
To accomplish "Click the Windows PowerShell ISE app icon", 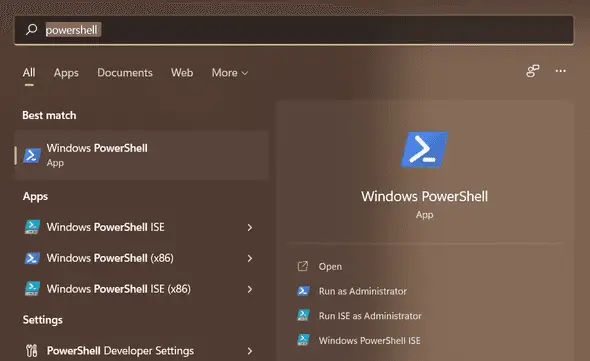I will (x=32, y=227).
